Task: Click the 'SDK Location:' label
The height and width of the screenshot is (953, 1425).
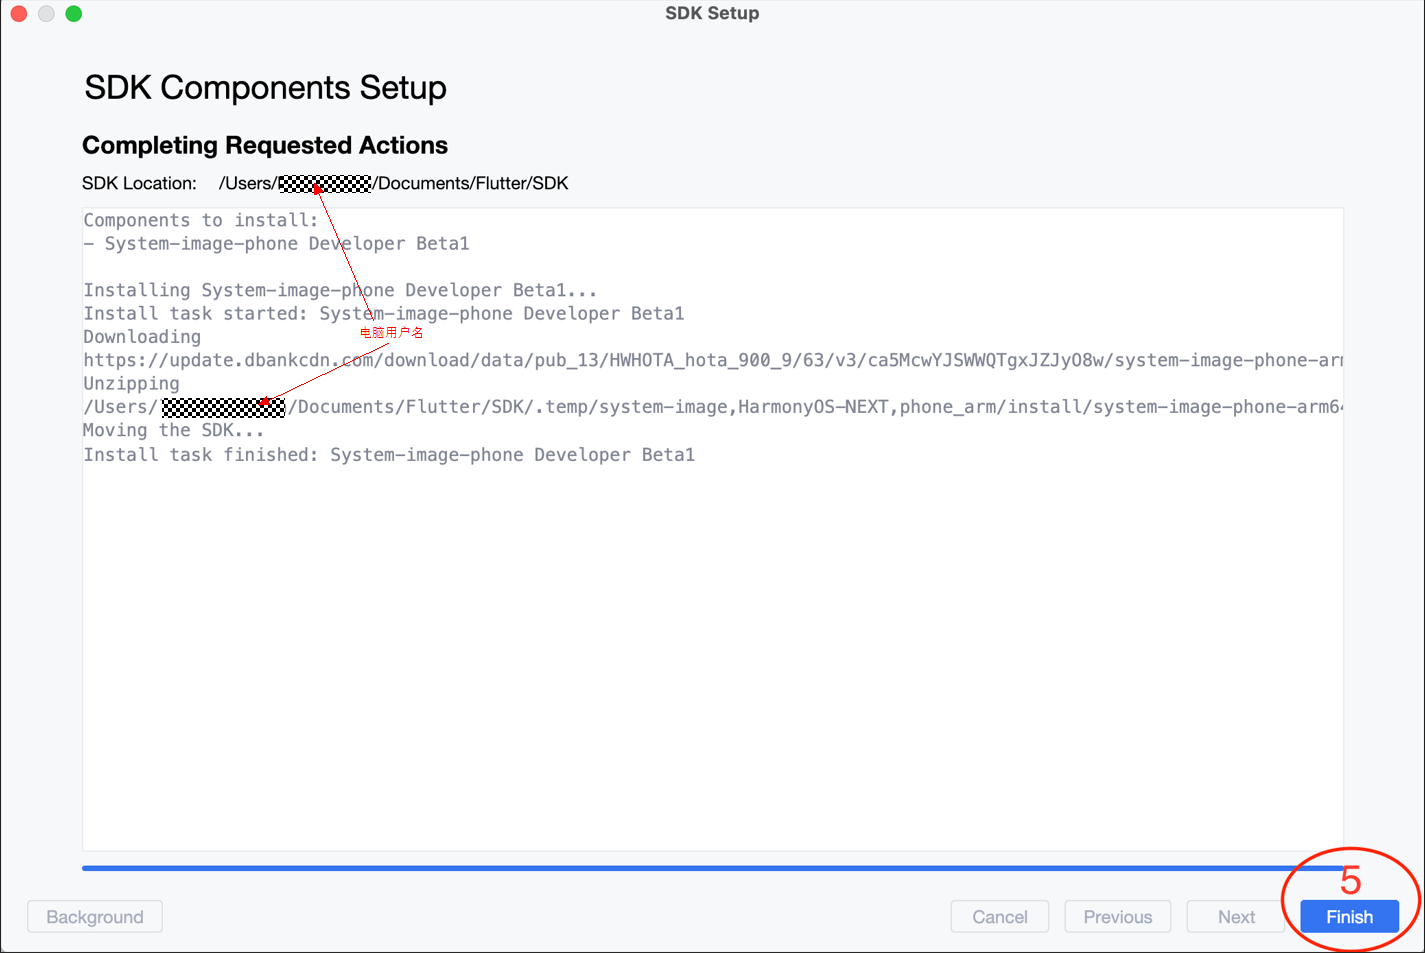Action: (x=139, y=183)
